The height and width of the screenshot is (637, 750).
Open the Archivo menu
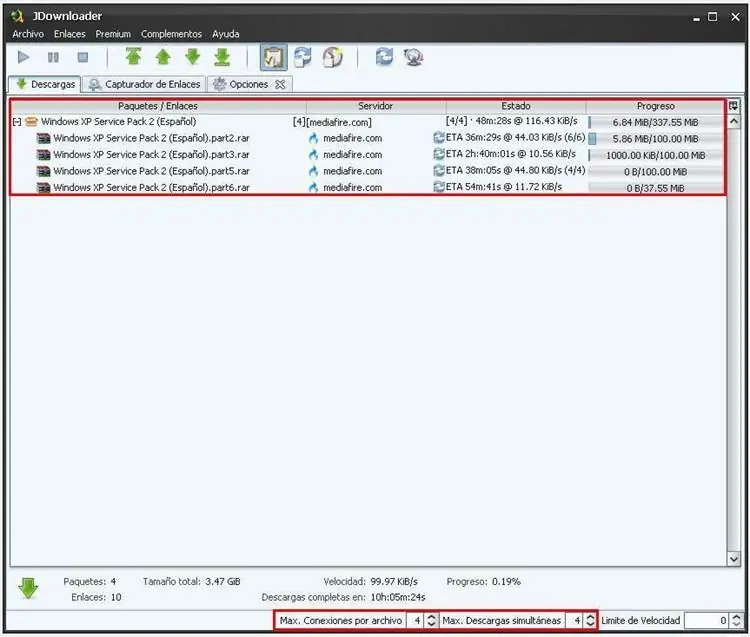point(28,34)
